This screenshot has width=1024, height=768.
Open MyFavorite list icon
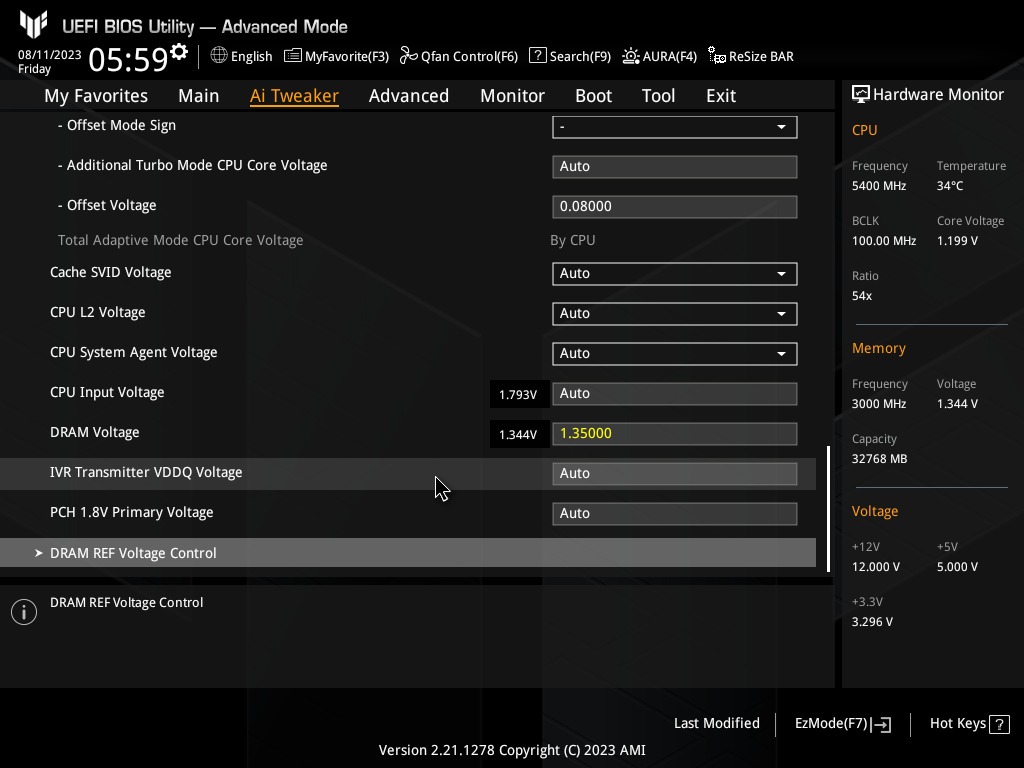293,56
